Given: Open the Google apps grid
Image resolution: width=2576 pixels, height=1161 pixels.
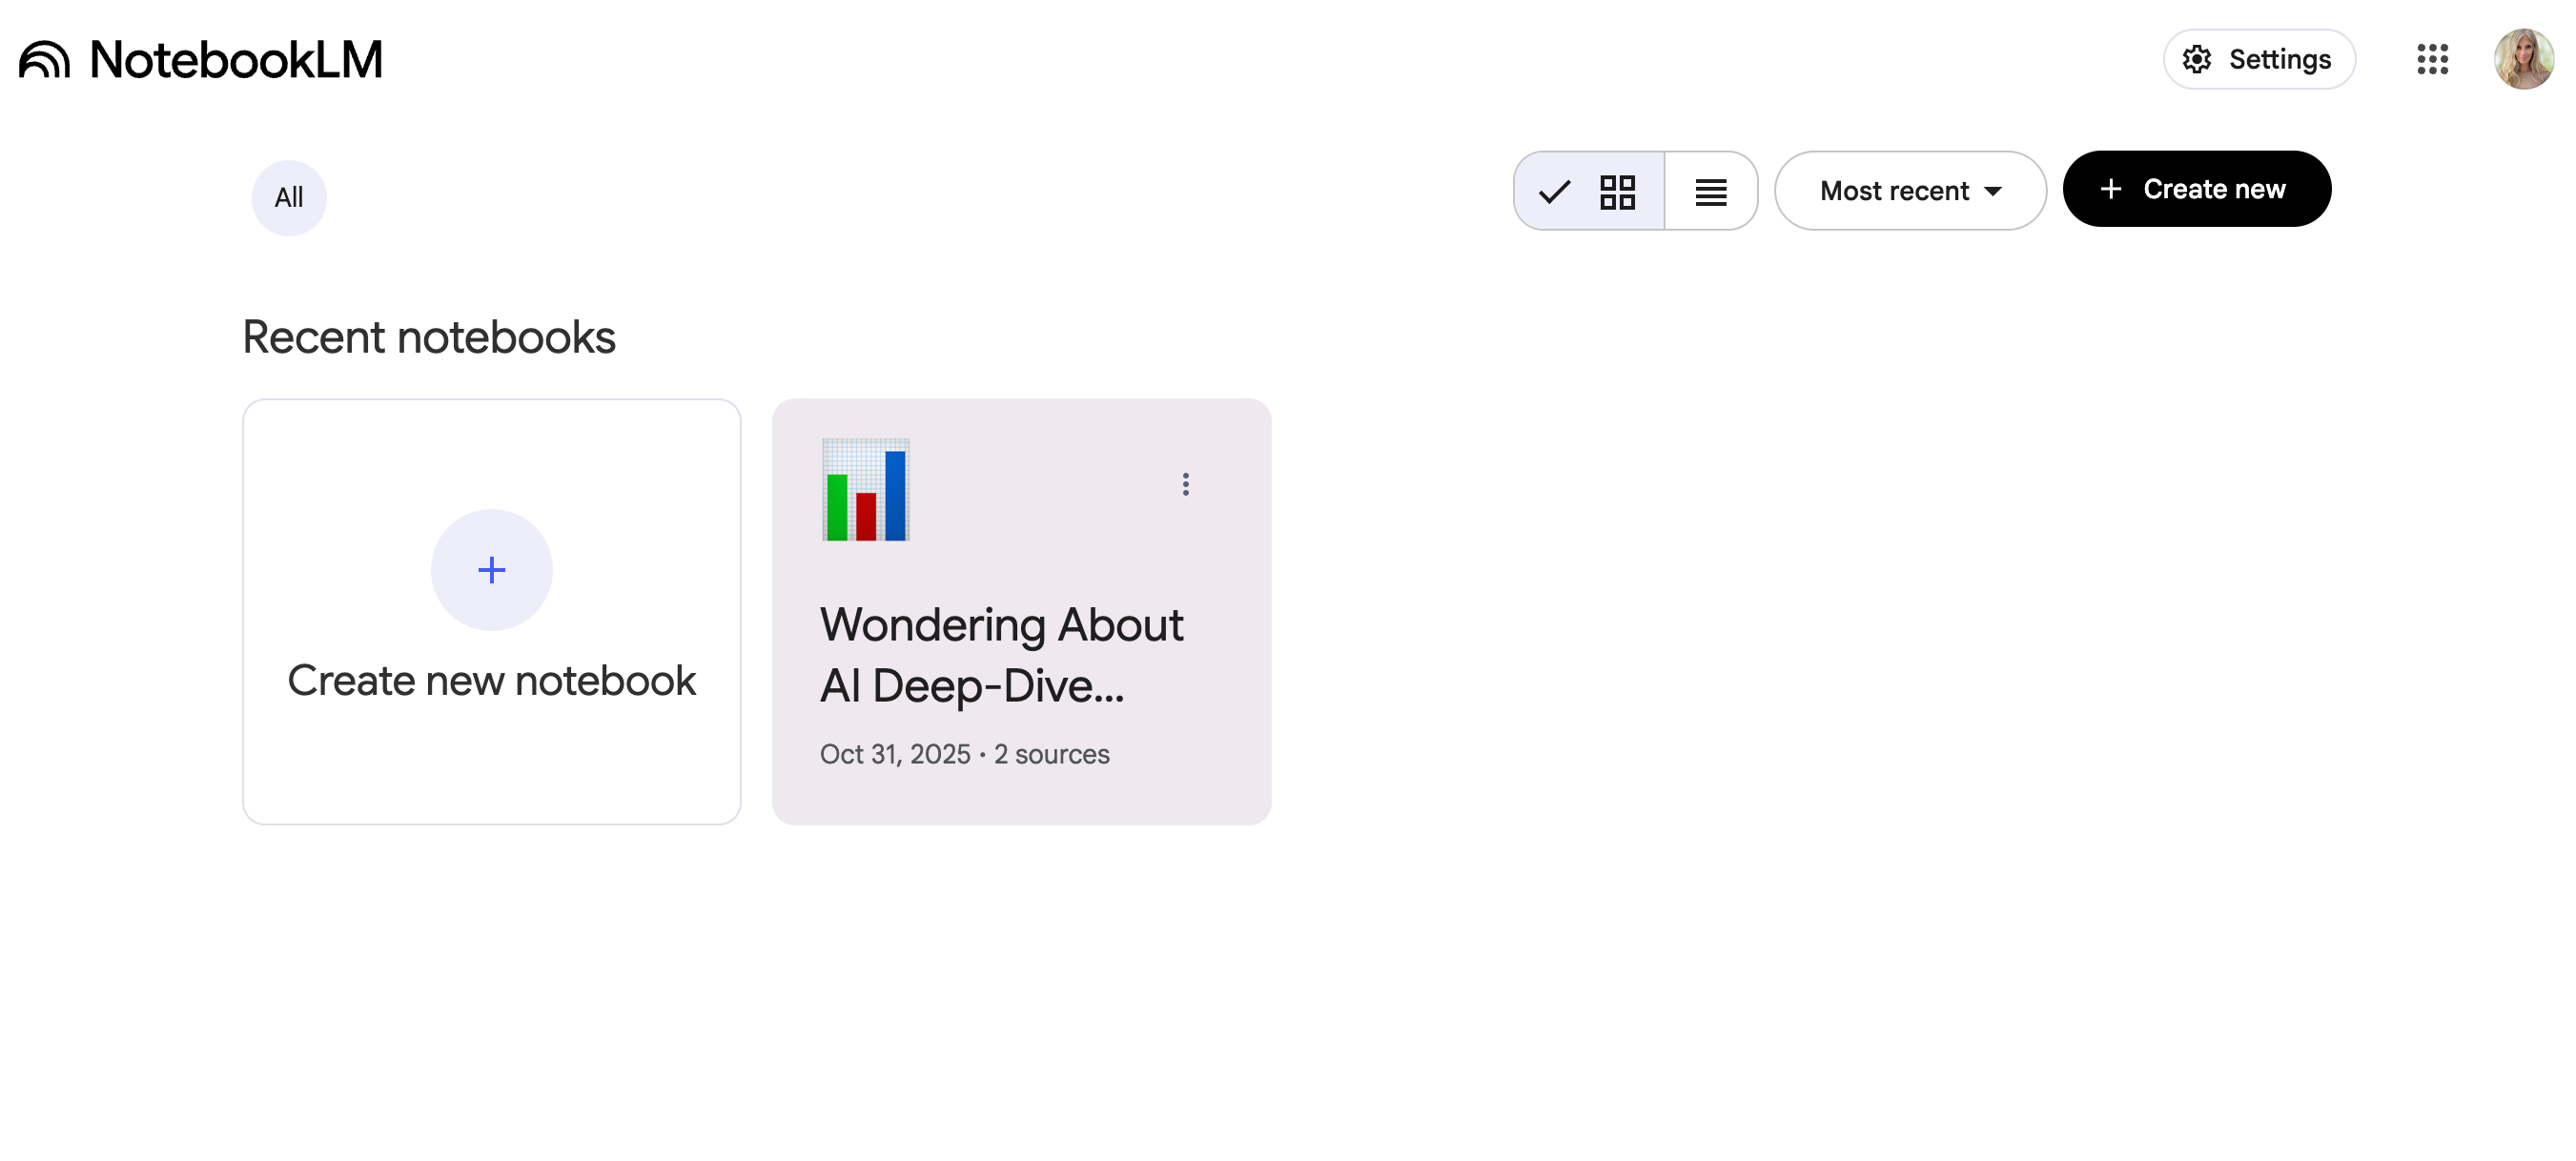Looking at the screenshot, I should (x=2432, y=59).
